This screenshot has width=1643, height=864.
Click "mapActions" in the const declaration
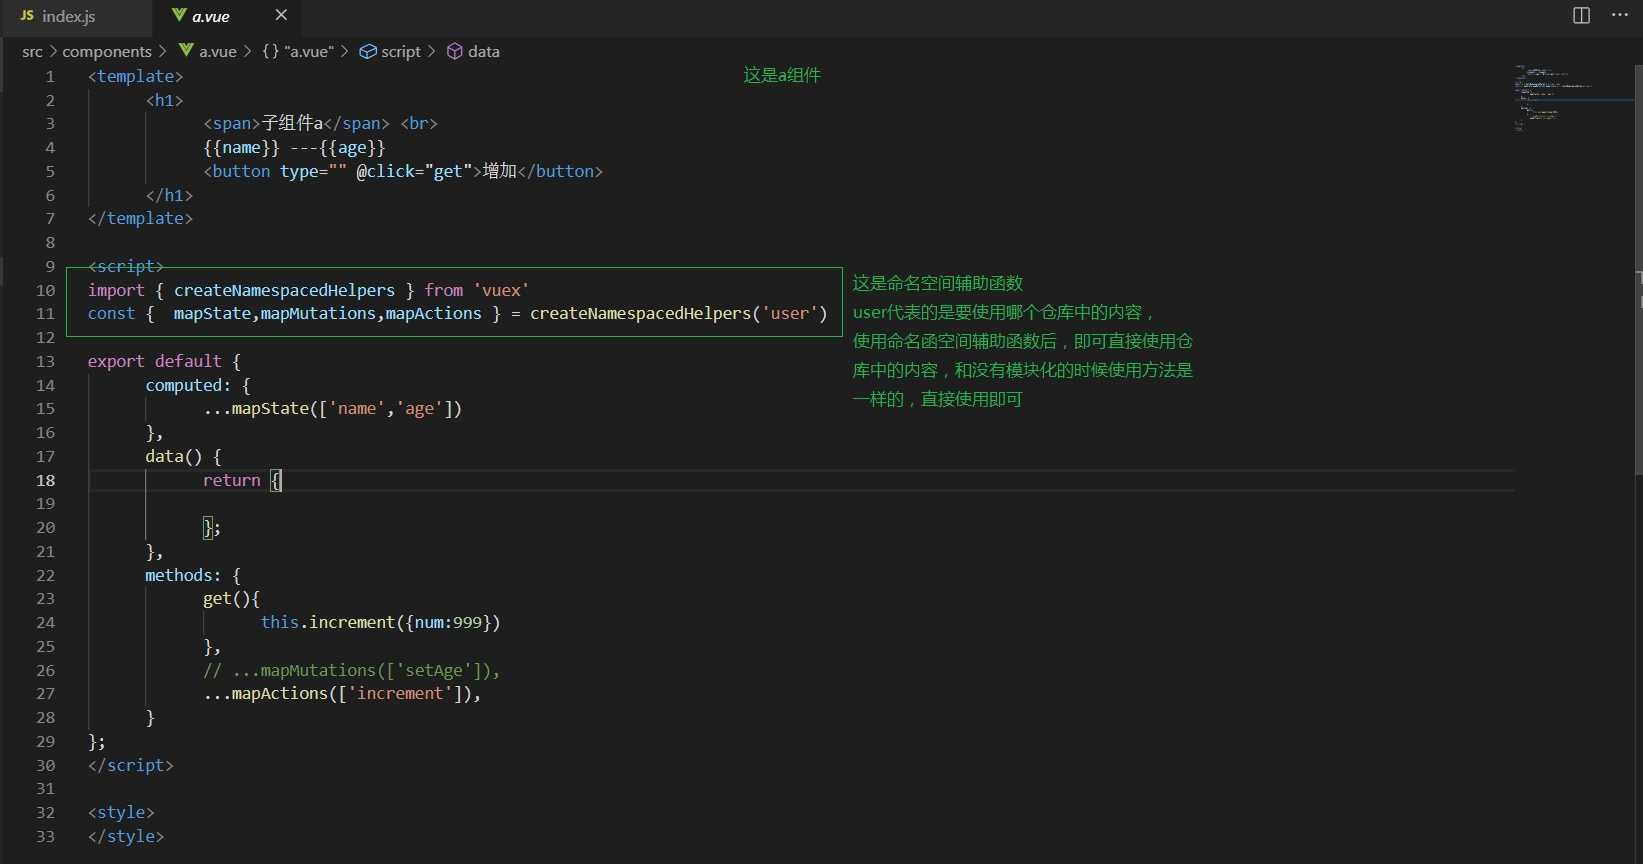point(433,313)
